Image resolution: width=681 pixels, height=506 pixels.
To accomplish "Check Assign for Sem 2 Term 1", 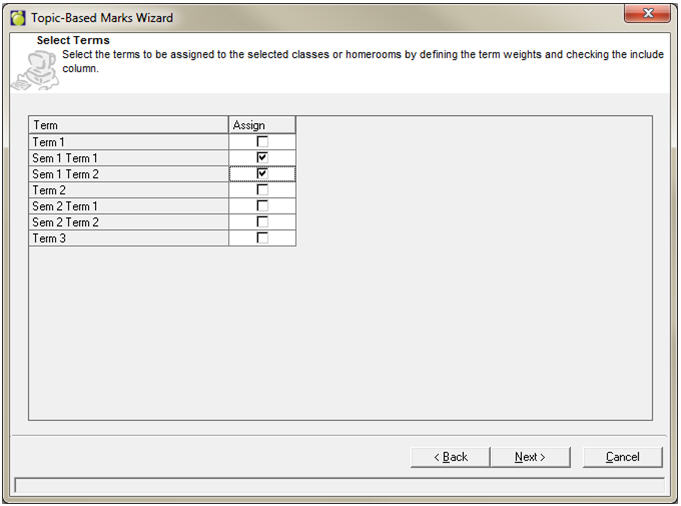I will (262, 206).
